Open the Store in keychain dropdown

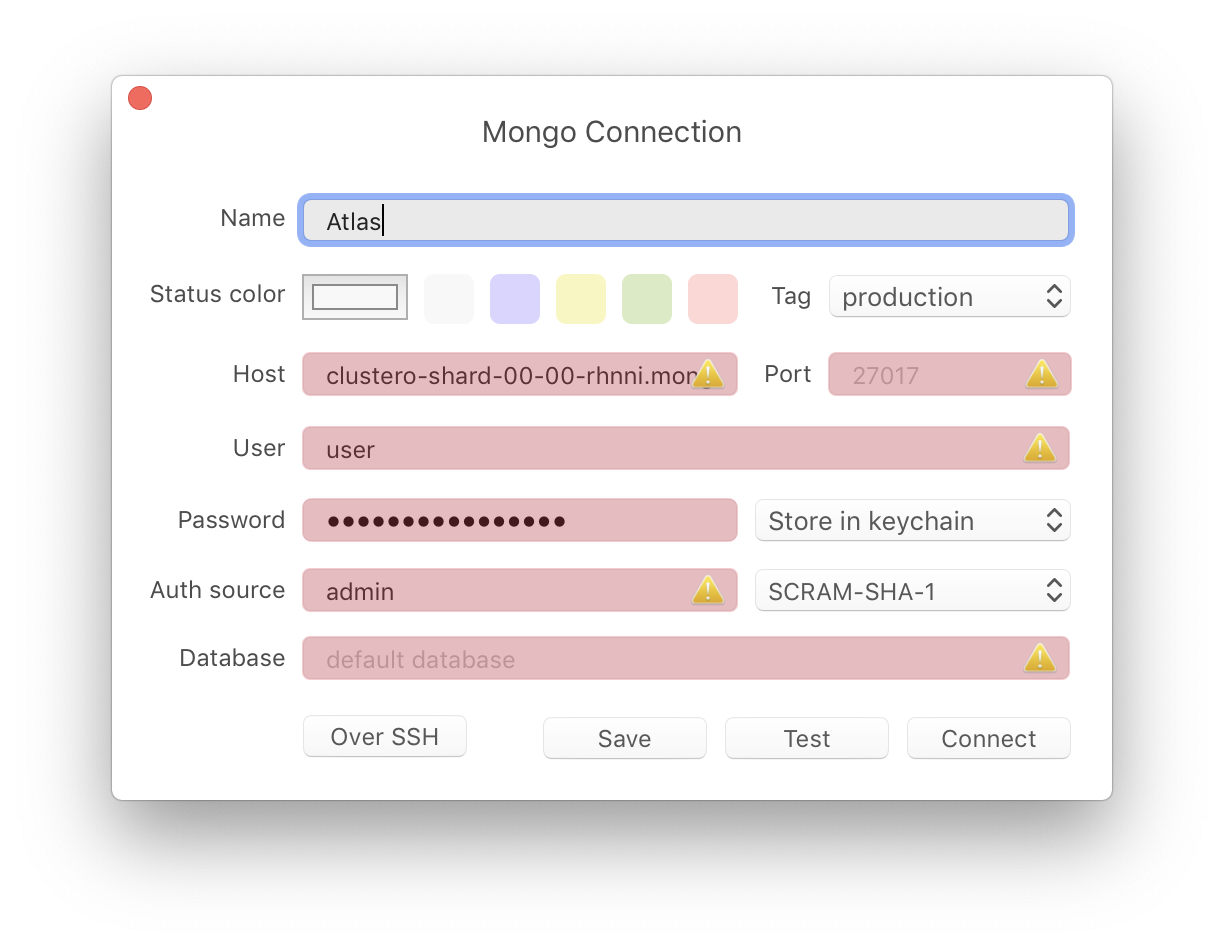(x=911, y=520)
